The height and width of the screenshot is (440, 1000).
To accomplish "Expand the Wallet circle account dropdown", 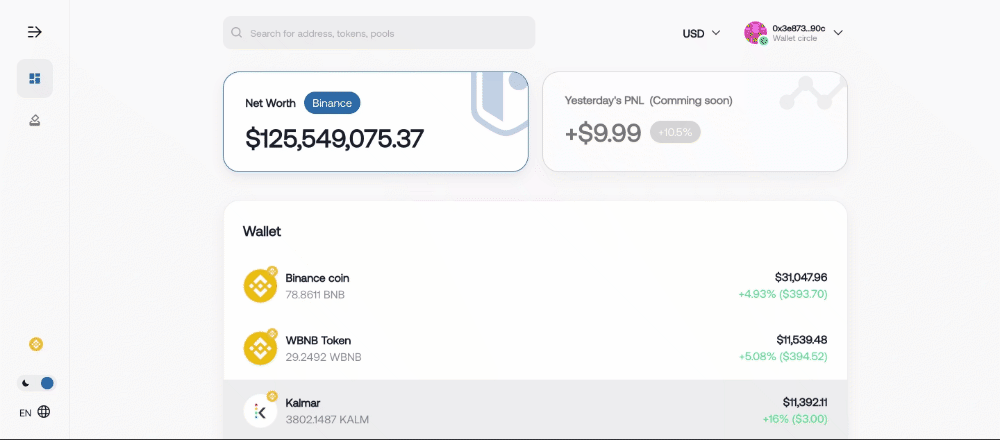I will tap(838, 33).
